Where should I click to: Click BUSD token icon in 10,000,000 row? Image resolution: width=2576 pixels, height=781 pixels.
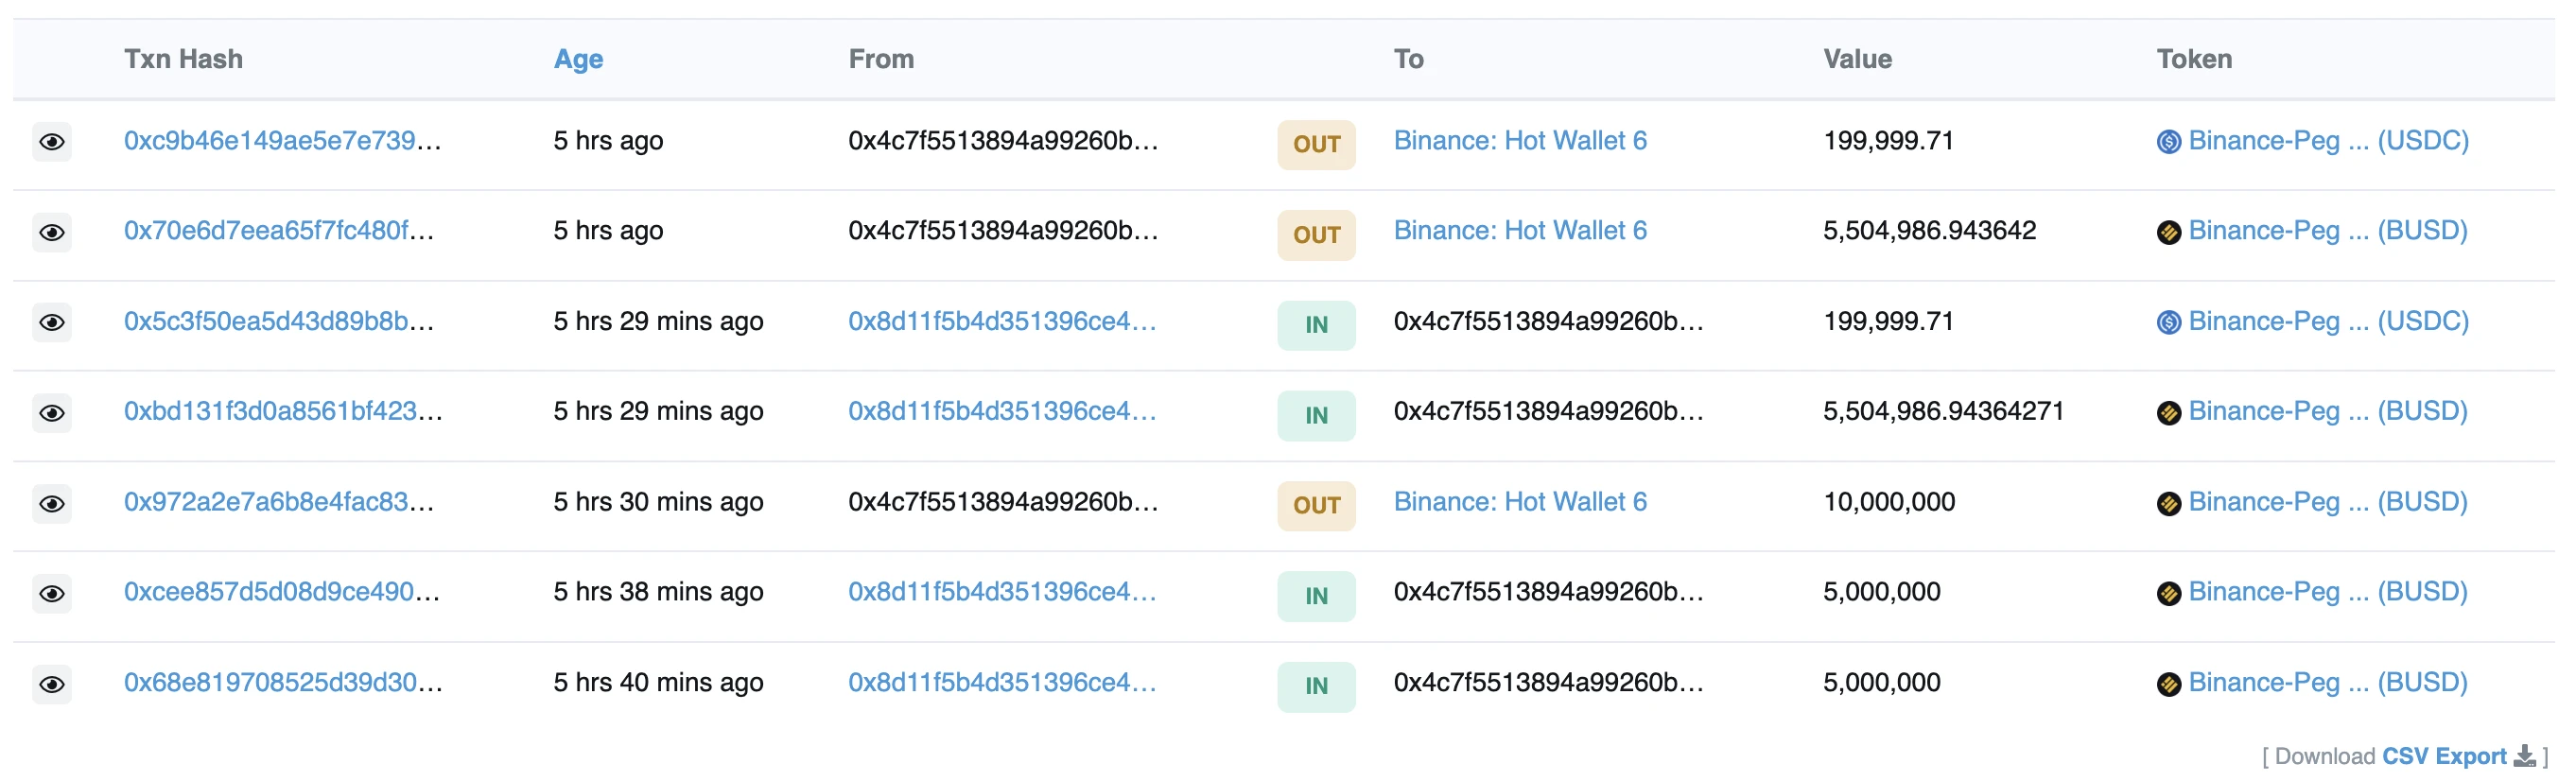[x=2168, y=503]
